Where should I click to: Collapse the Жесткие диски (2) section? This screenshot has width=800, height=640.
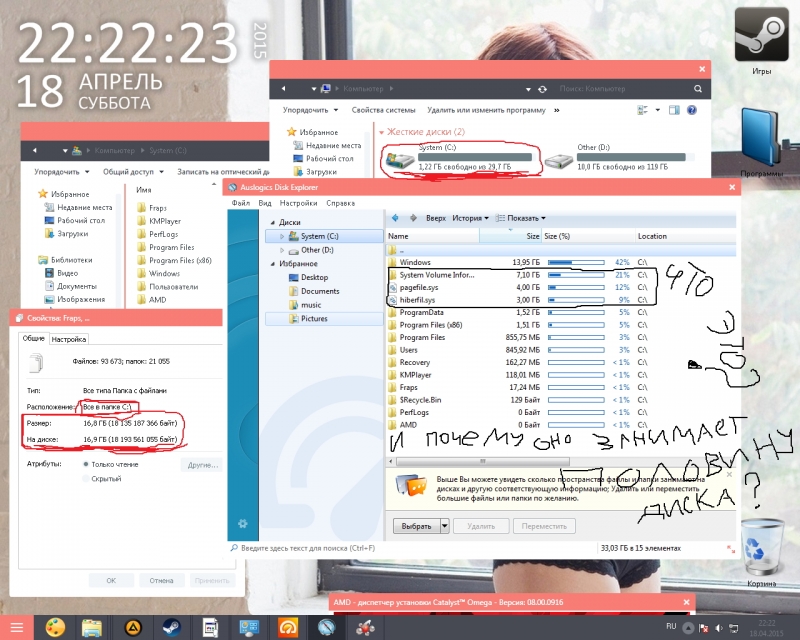(x=381, y=132)
